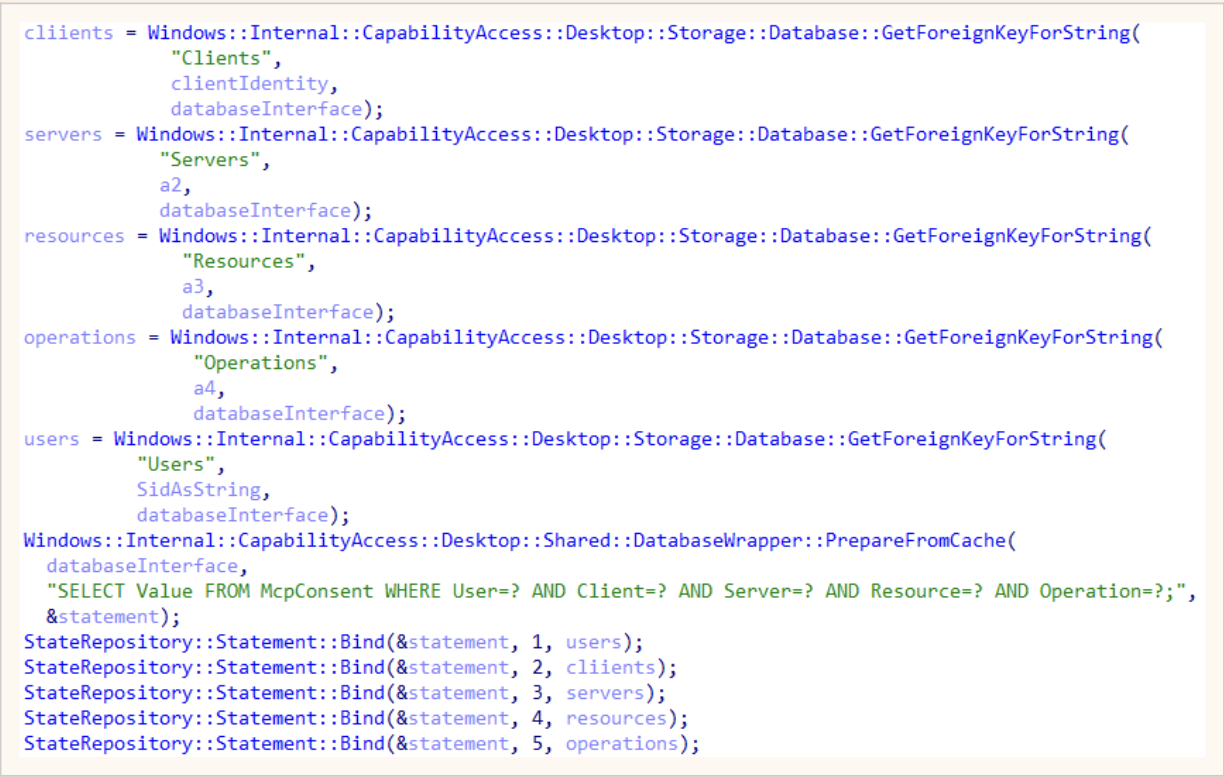Select the a2 parameter
1224x777 pixels.
[x=169, y=185]
